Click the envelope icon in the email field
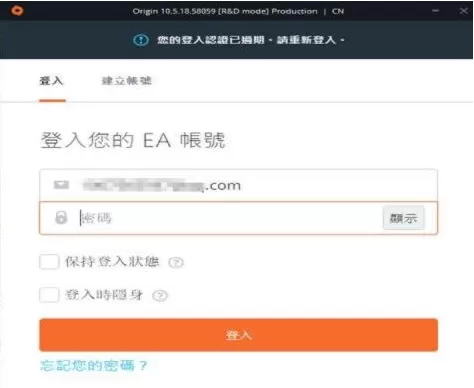The image size is (474, 388). tap(61, 185)
